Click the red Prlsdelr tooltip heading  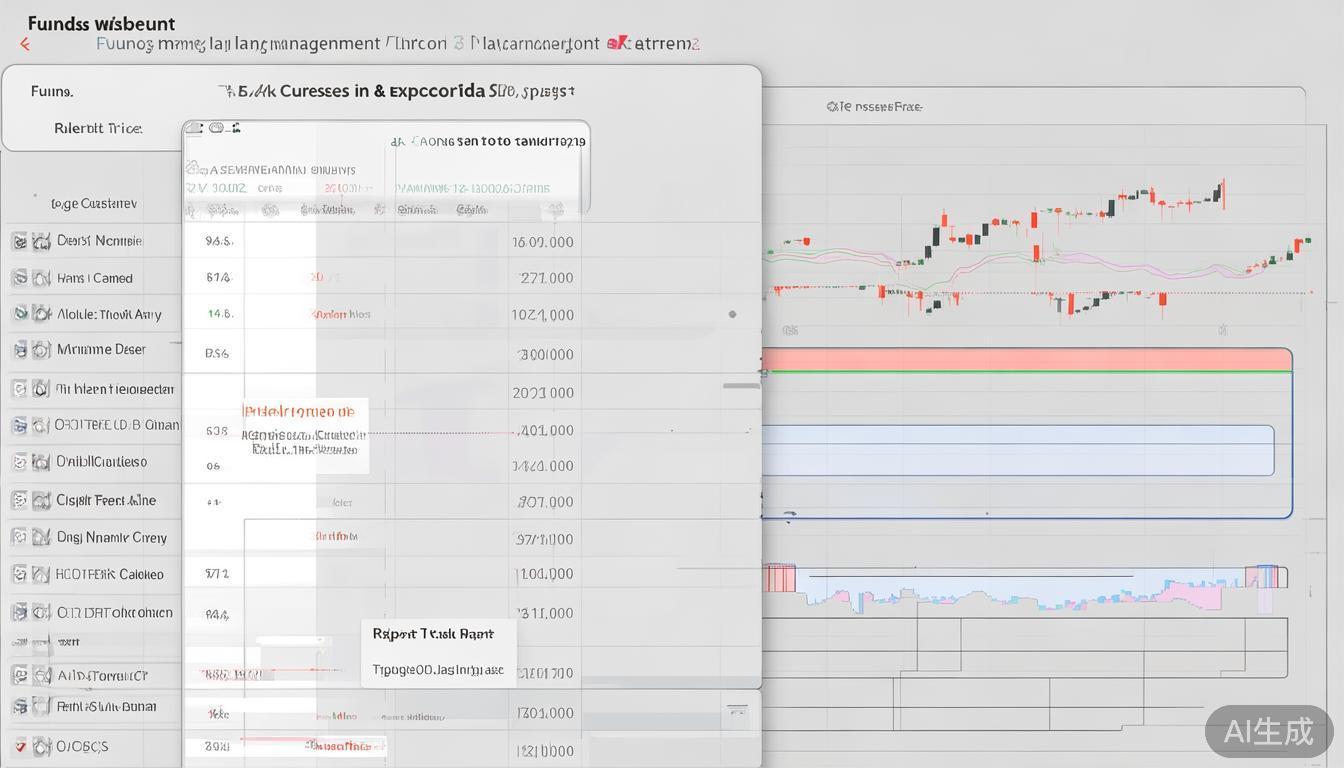[x=298, y=411]
